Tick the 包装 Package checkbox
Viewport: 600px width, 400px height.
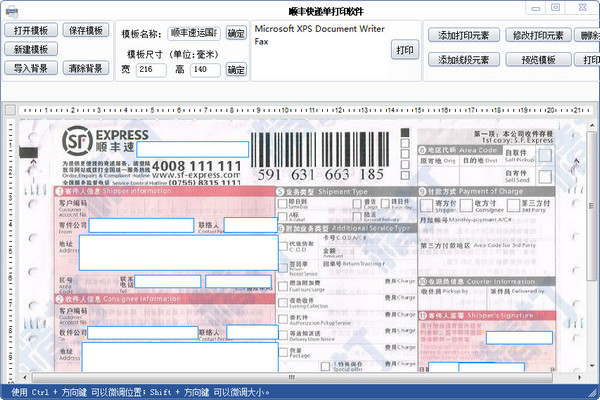point(283,352)
